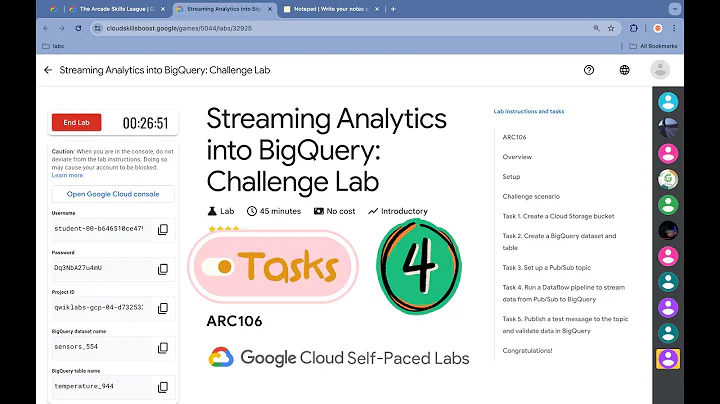Screen dimensions: 720x404
Task: Click Lab instructions and tasks link
Action: (529, 112)
